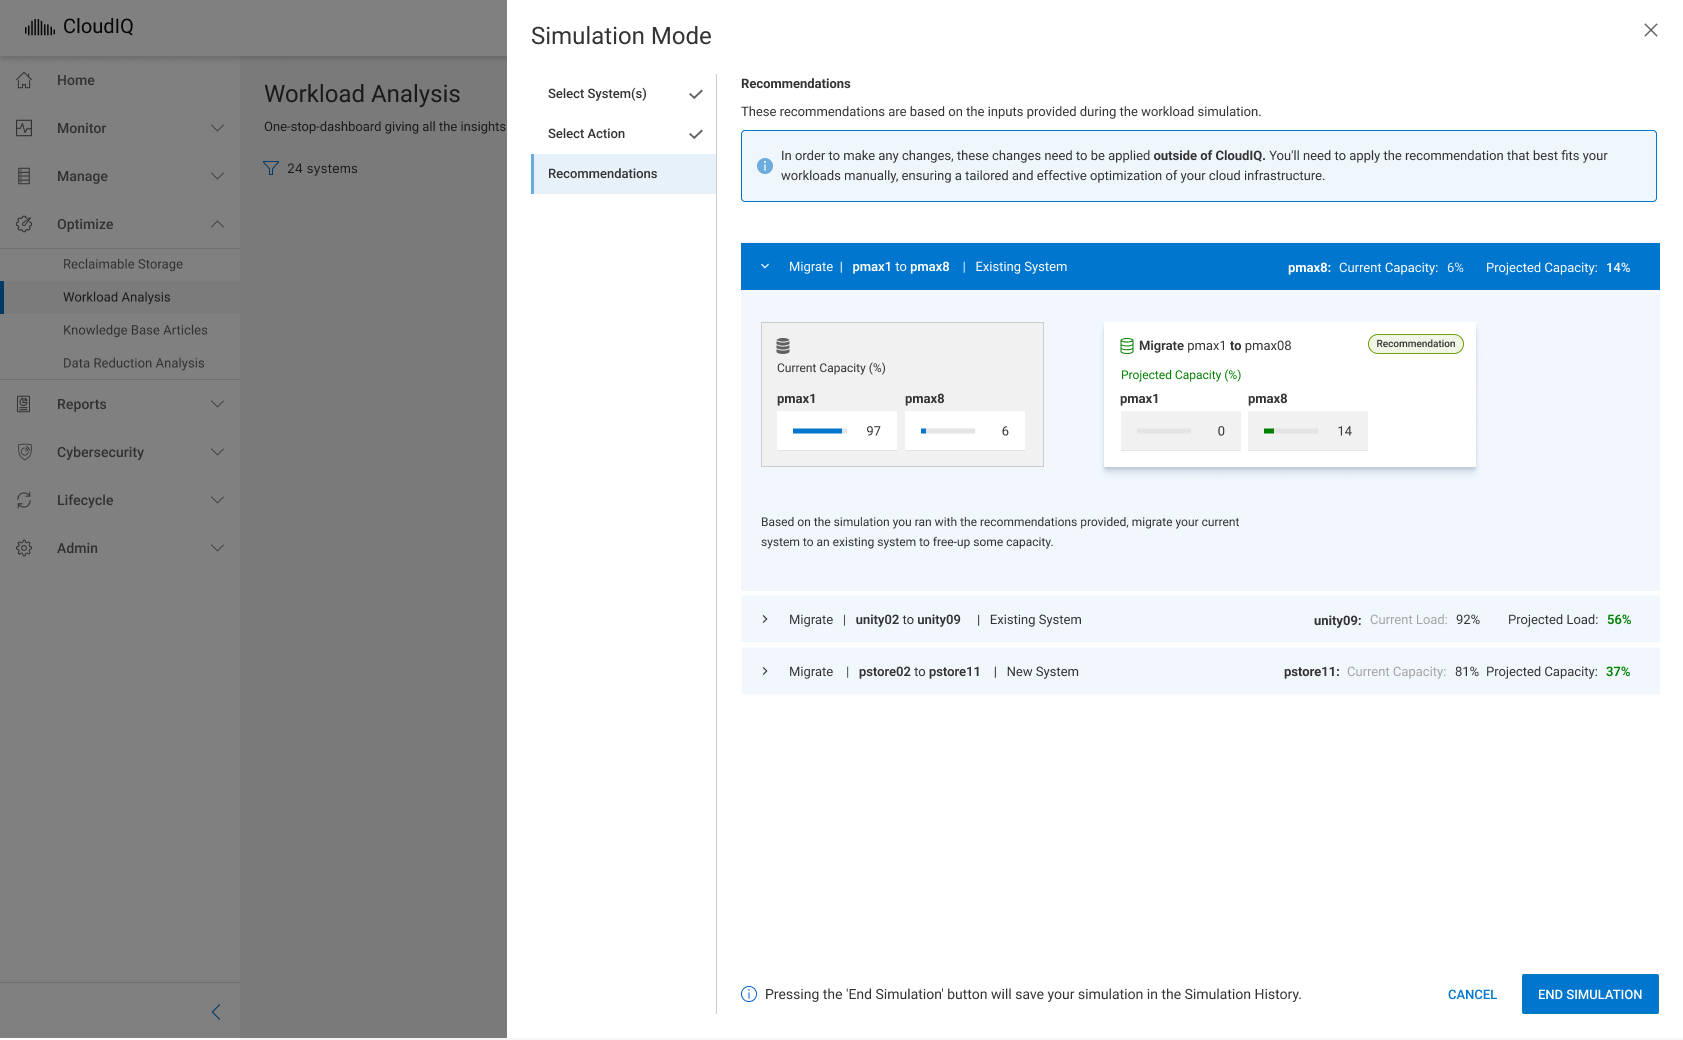Expand the Lifecycle menu chevron
The height and width of the screenshot is (1040, 1683).
click(x=217, y=500)
